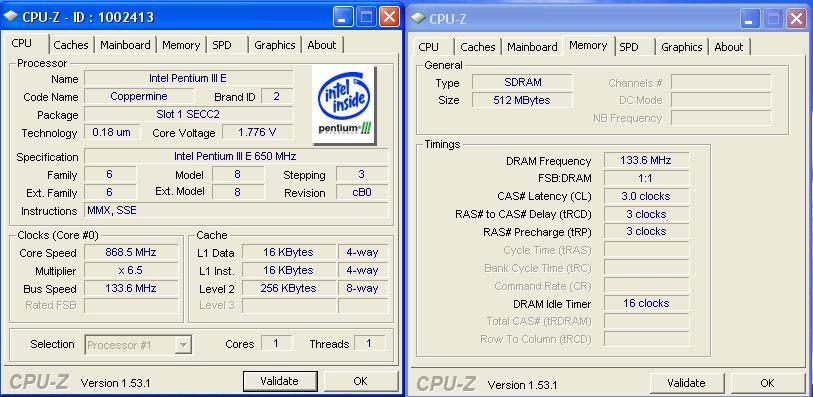813x397 pixels.
Task: Close the right CPU-Z memory window
Action: coord(796,19)
